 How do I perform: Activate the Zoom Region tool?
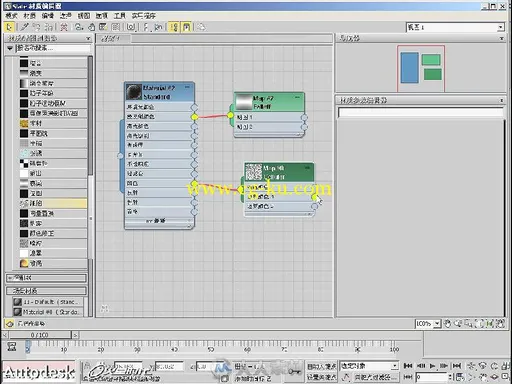click(468, 323)
